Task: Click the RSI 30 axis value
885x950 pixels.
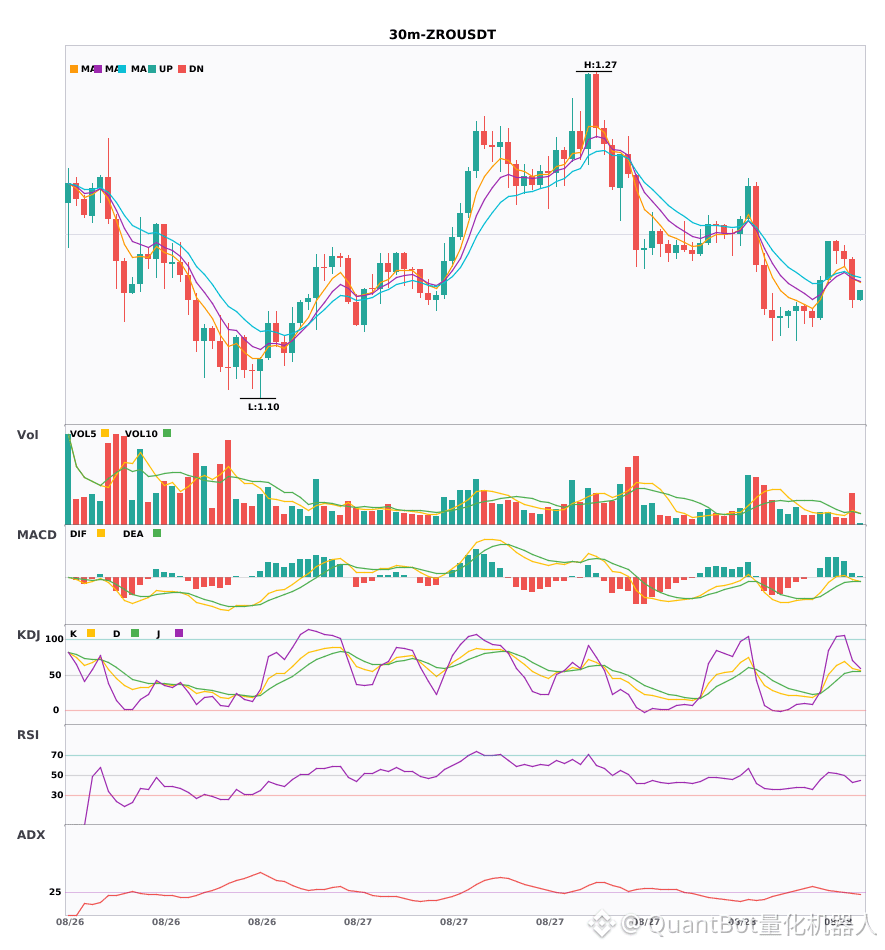Action: [57, 795]
